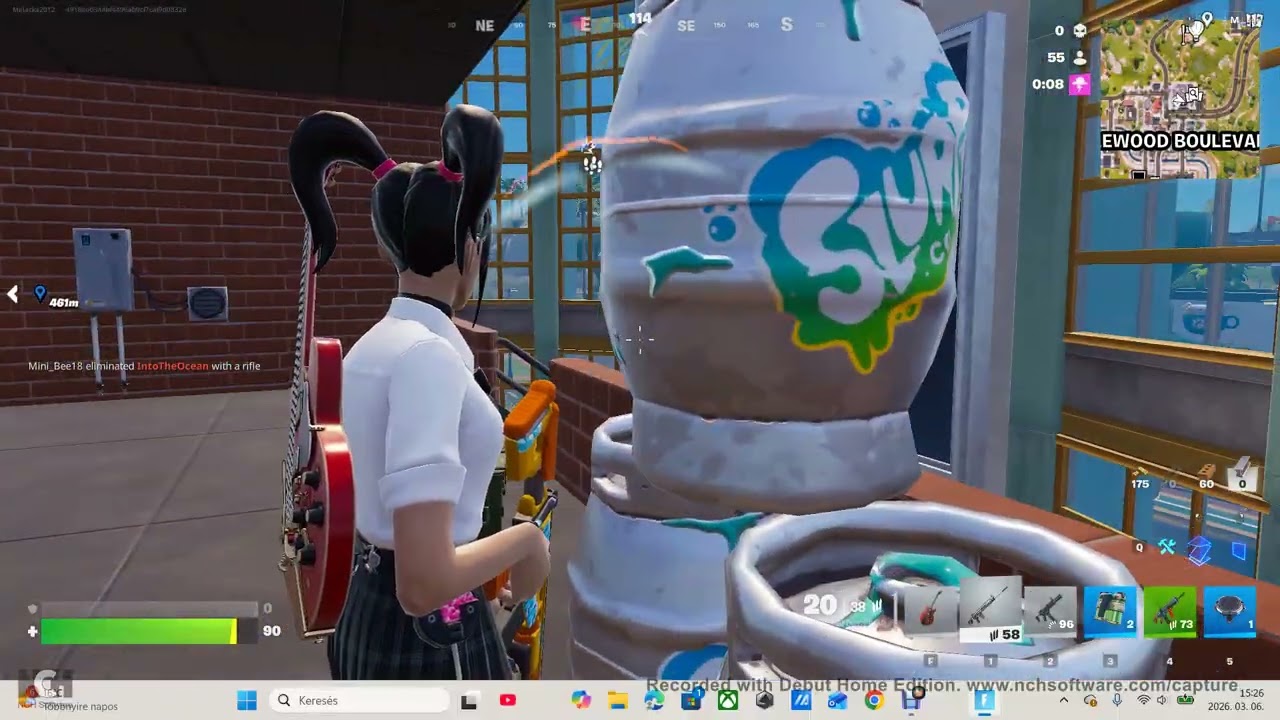
Task: Click the brick material icon
Action: 1207,471
